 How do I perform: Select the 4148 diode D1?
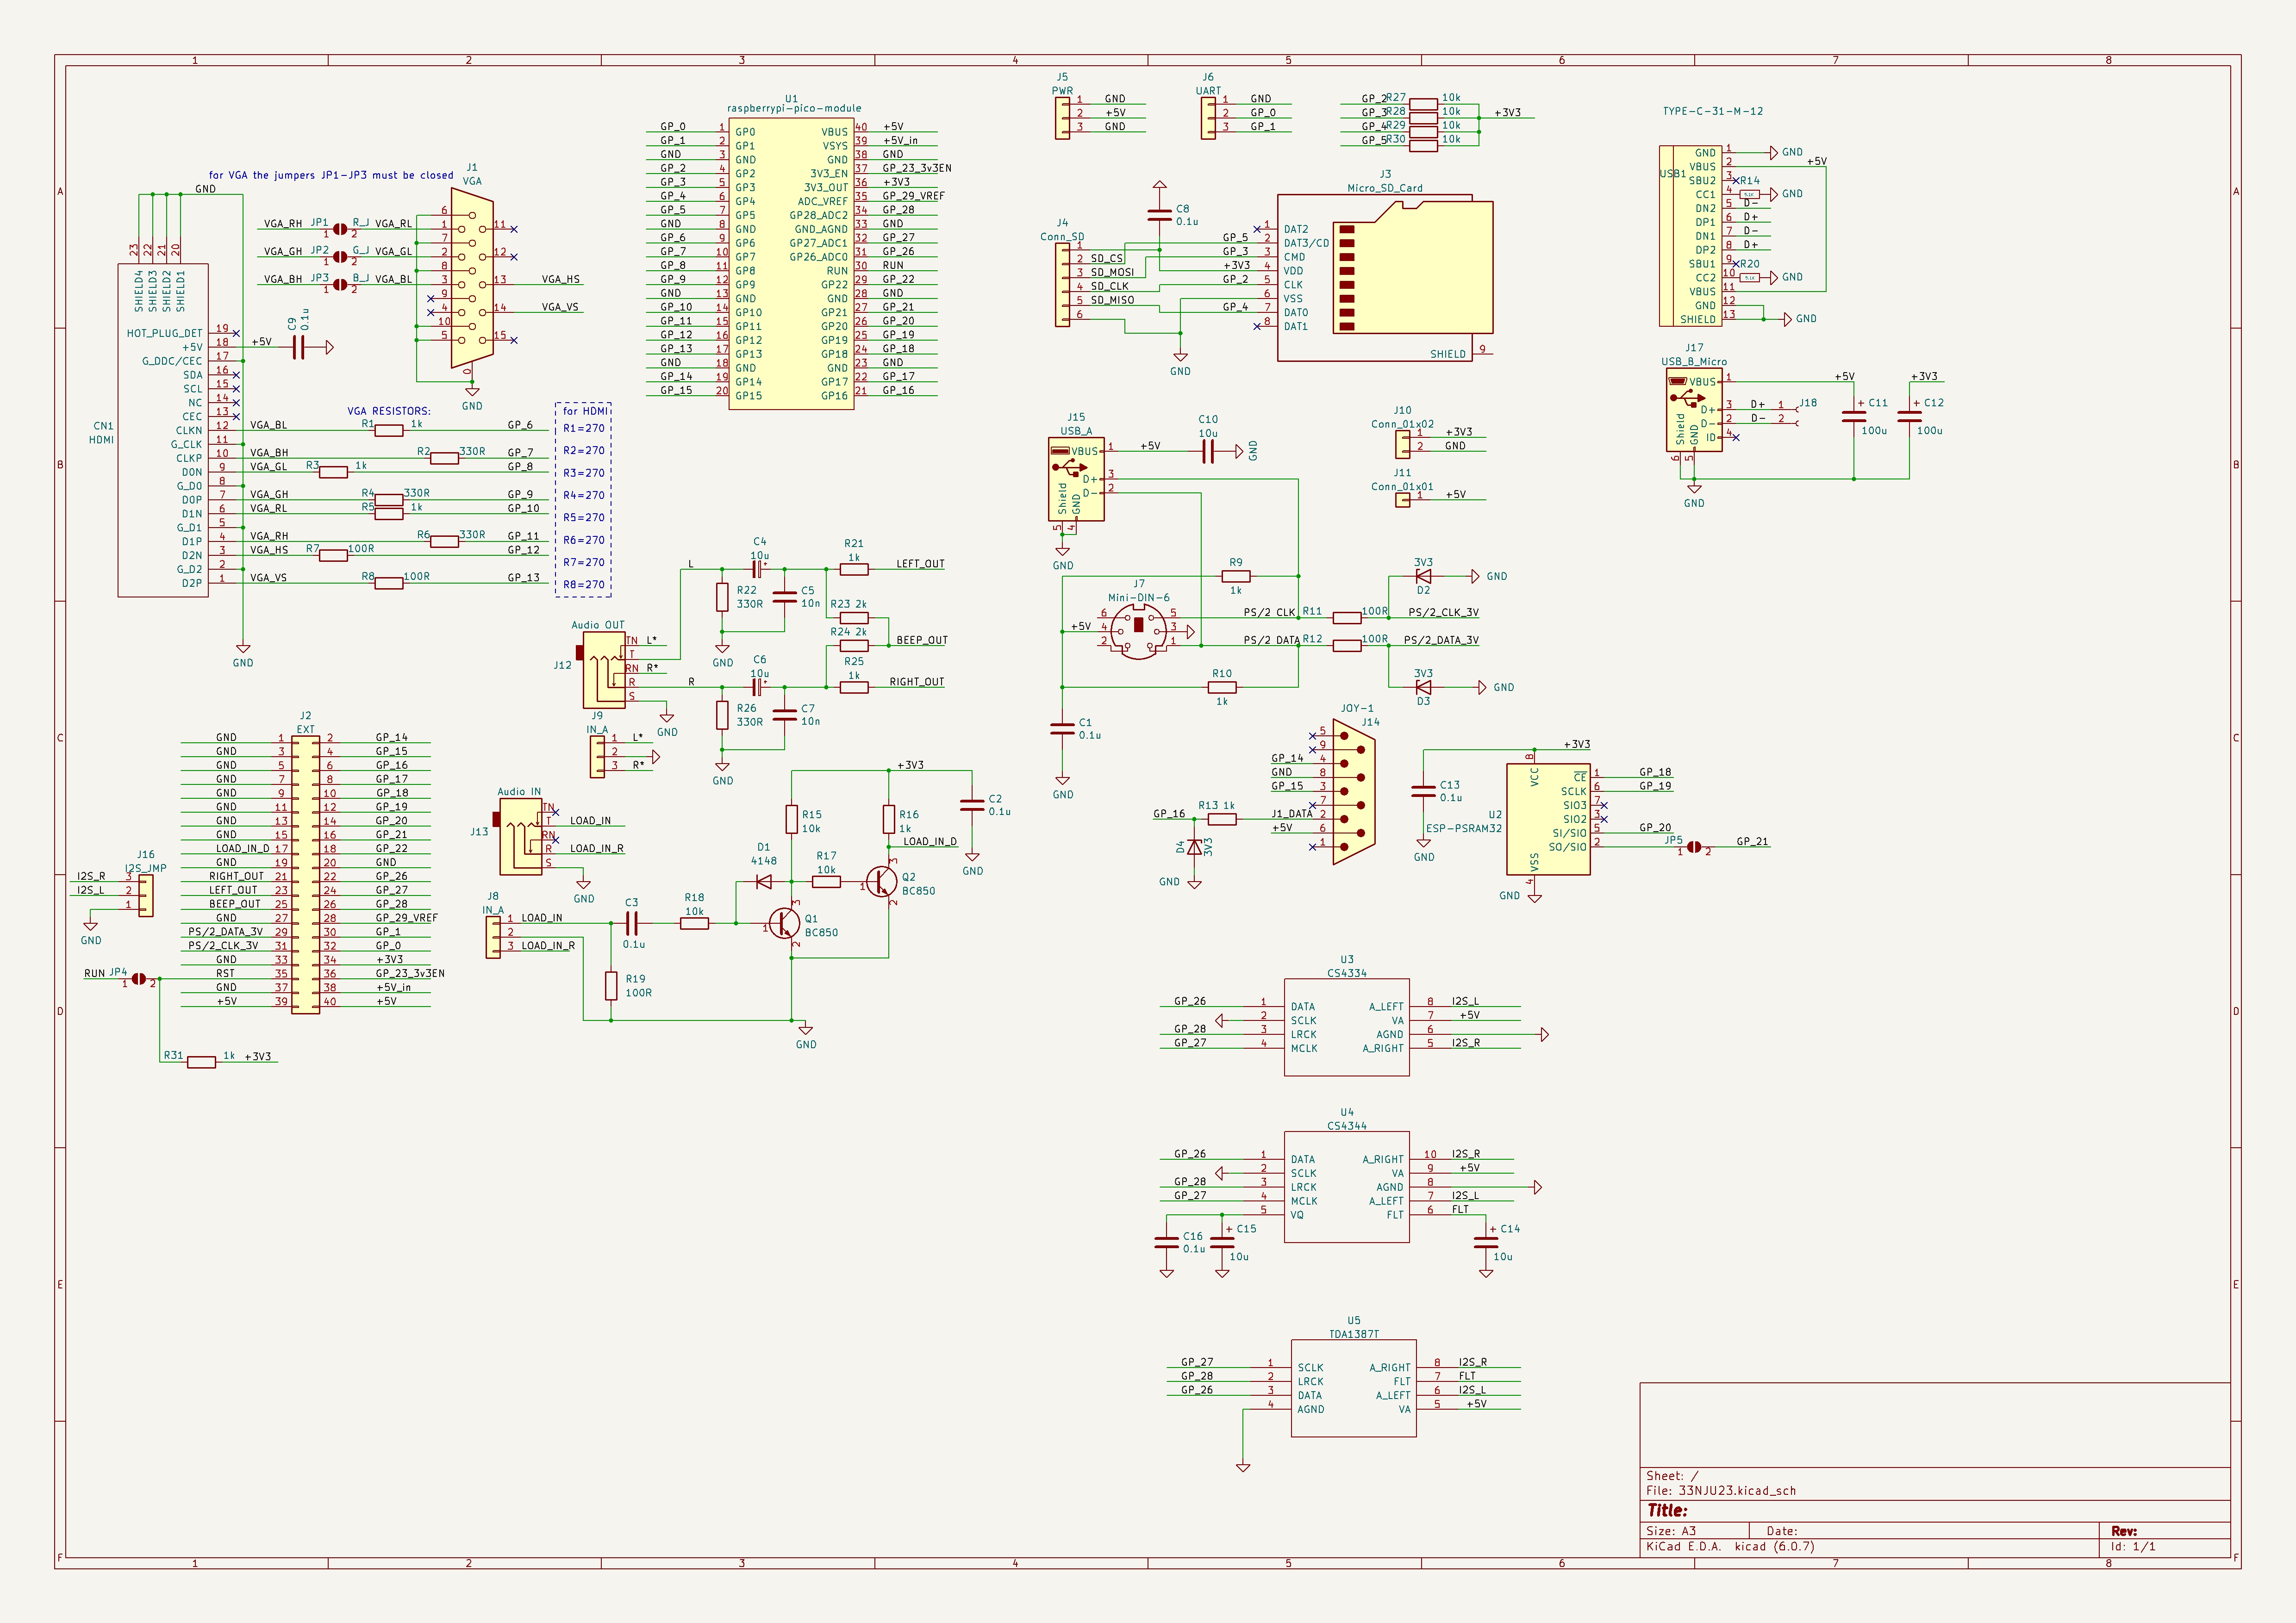click(x=764, y=882)
